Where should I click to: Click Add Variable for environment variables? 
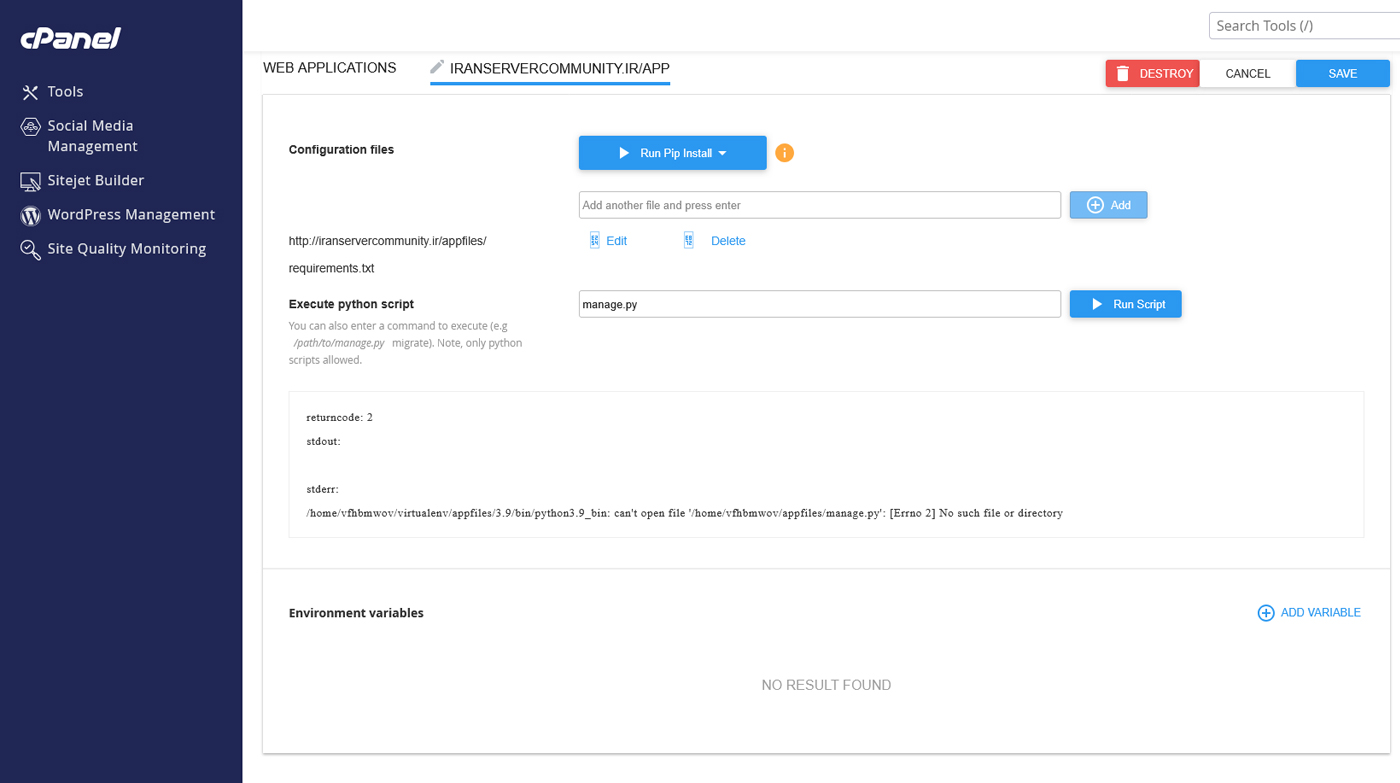click(1309, 613)
